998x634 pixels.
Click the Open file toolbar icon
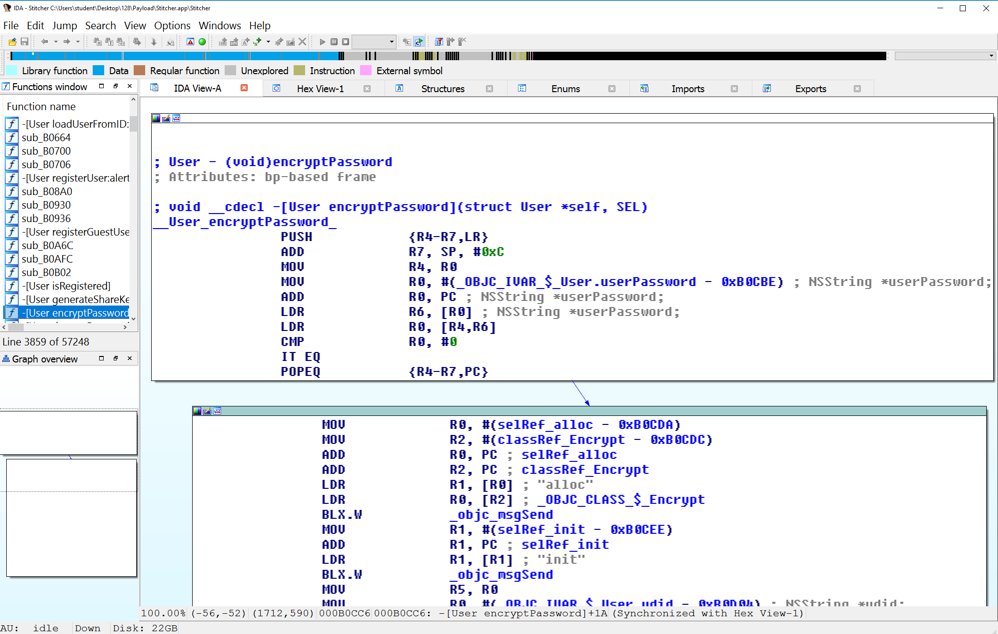(12, 42)
